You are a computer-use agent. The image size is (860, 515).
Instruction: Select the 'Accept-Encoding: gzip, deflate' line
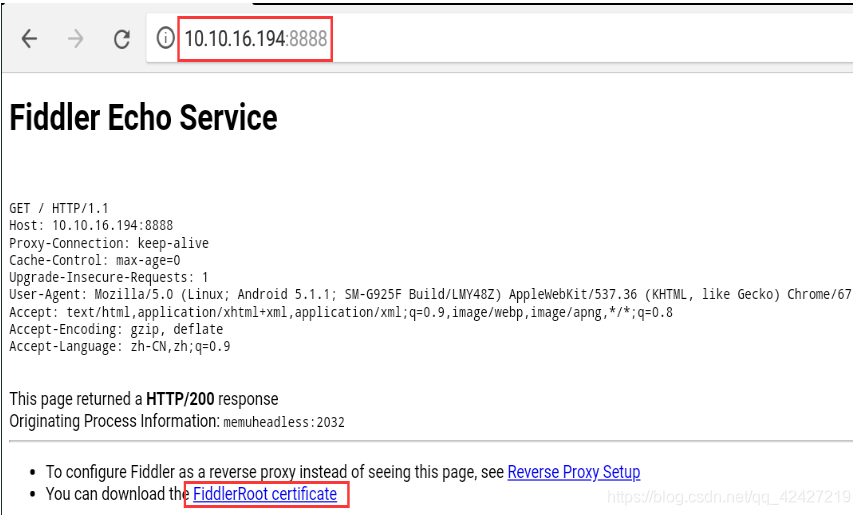point(116,329)
